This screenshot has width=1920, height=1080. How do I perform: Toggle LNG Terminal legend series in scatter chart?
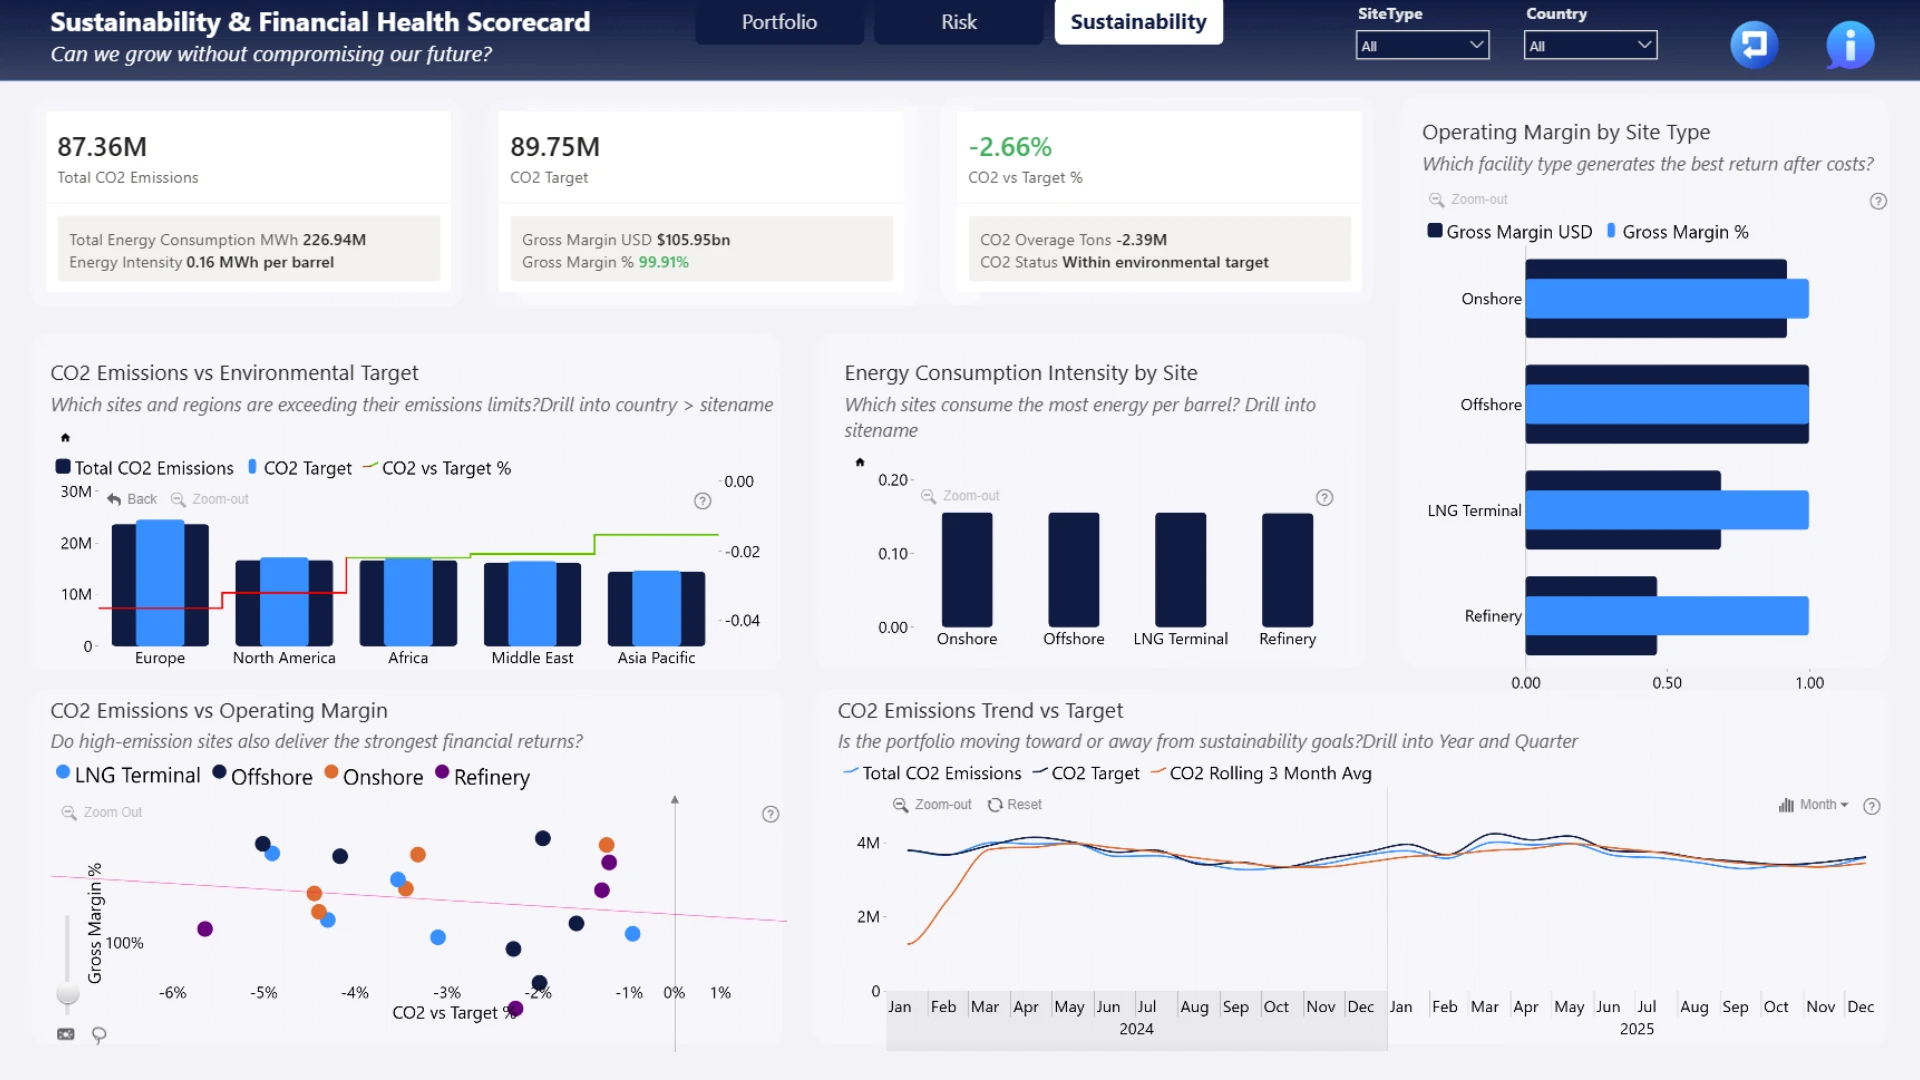[x=128, y=775]
